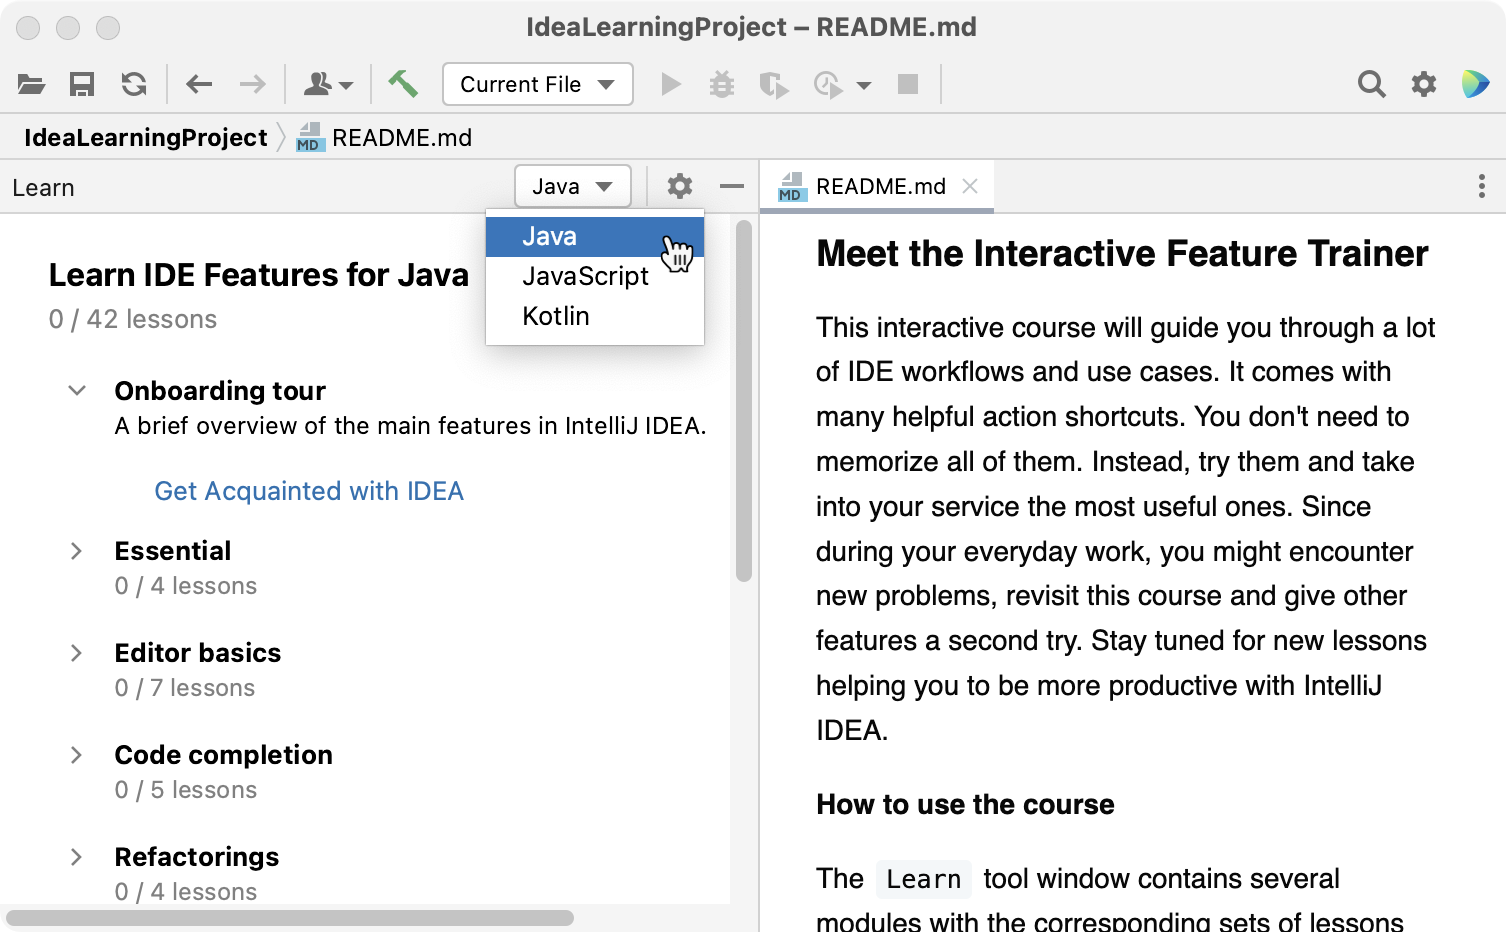The width and height of the screenshot is (1506, 932).
Task: Click the '0 / 42 lessons' progress text
Action: coord(133,319)
